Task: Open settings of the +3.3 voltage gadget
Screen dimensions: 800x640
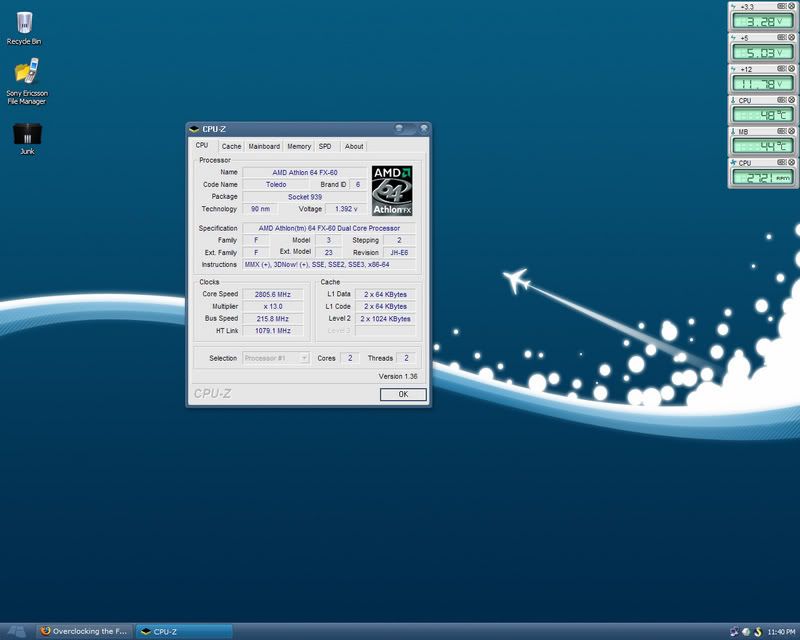Action: pos(782,6)
